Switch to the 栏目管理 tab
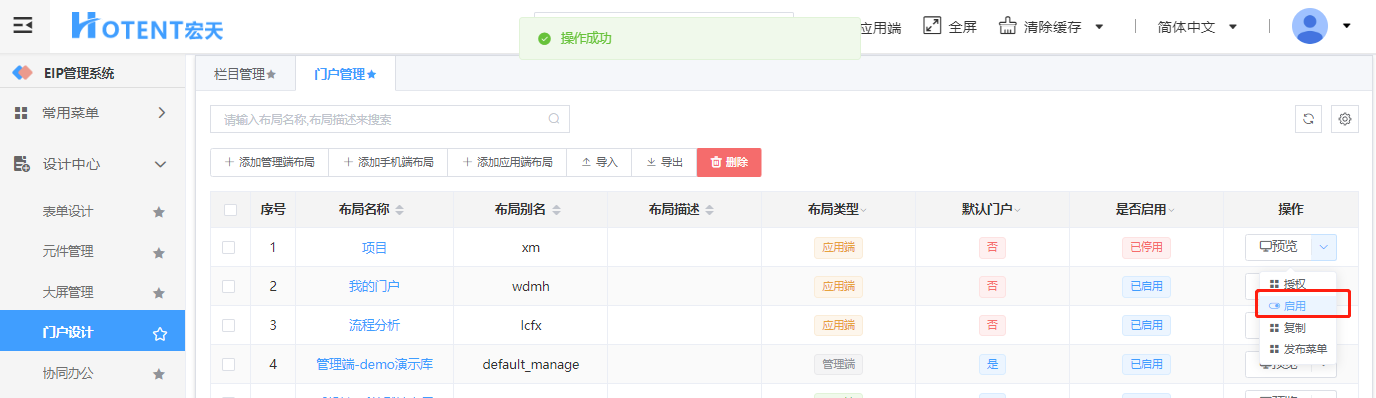Screen dimensions: 1376x398 point(245,74)
